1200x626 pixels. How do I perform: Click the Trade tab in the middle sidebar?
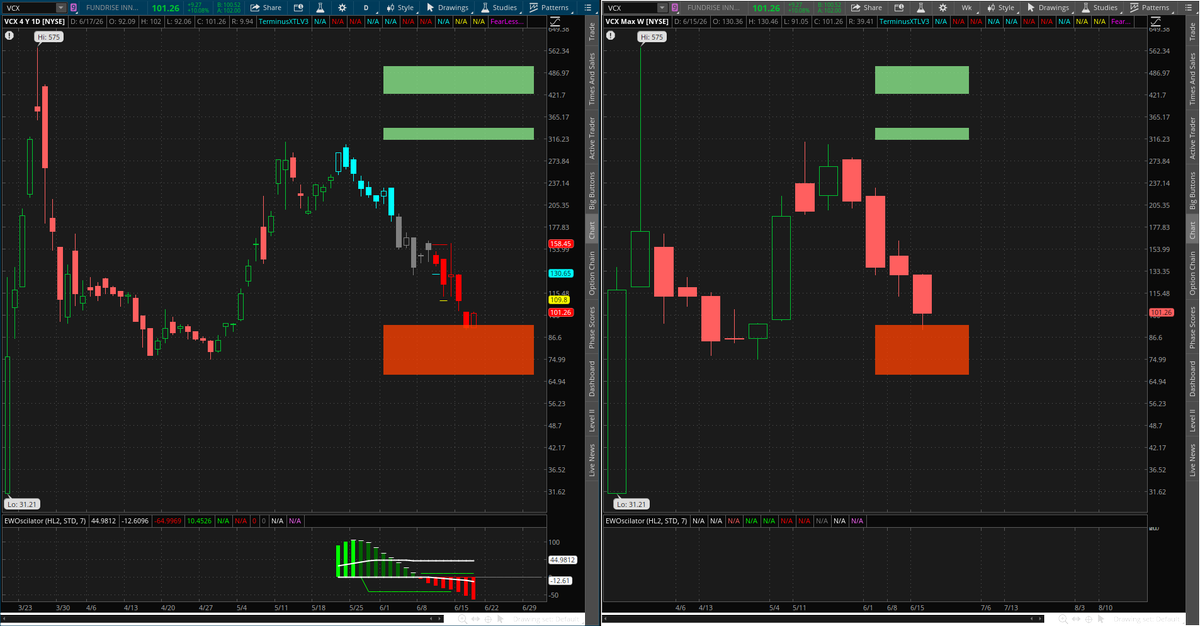click(592, 32)
